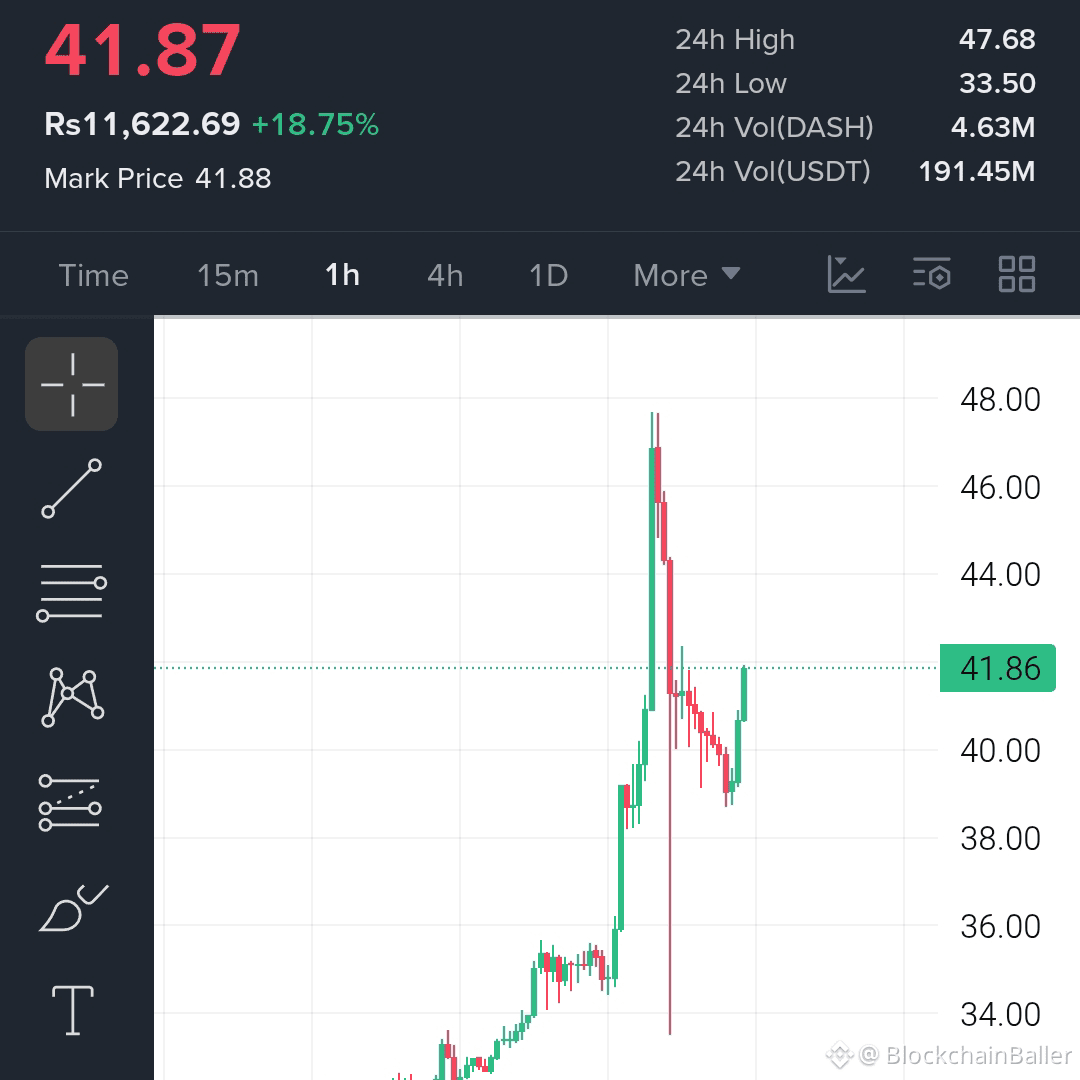This screenshot has width=1080, height=1080.
Task: Select the brush drawing tool
Action: pyautogui.click(x=73, y=908)
